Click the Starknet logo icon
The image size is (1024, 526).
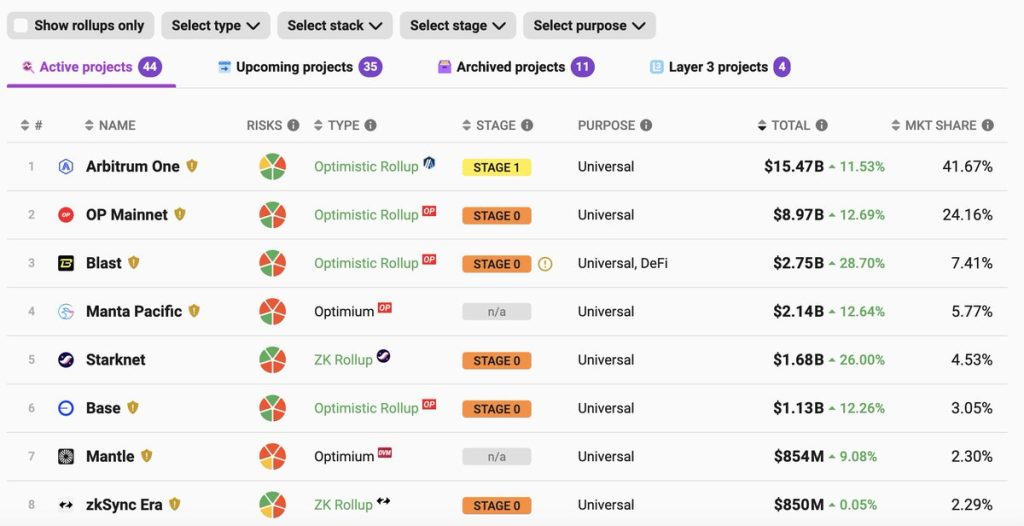[x=66, y=360]
